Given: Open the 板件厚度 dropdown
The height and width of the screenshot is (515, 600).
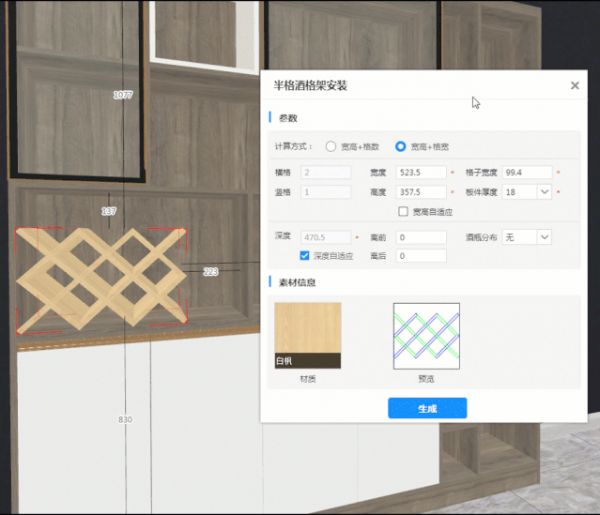Looking at the screenshot, I should [x=544, y=191].
